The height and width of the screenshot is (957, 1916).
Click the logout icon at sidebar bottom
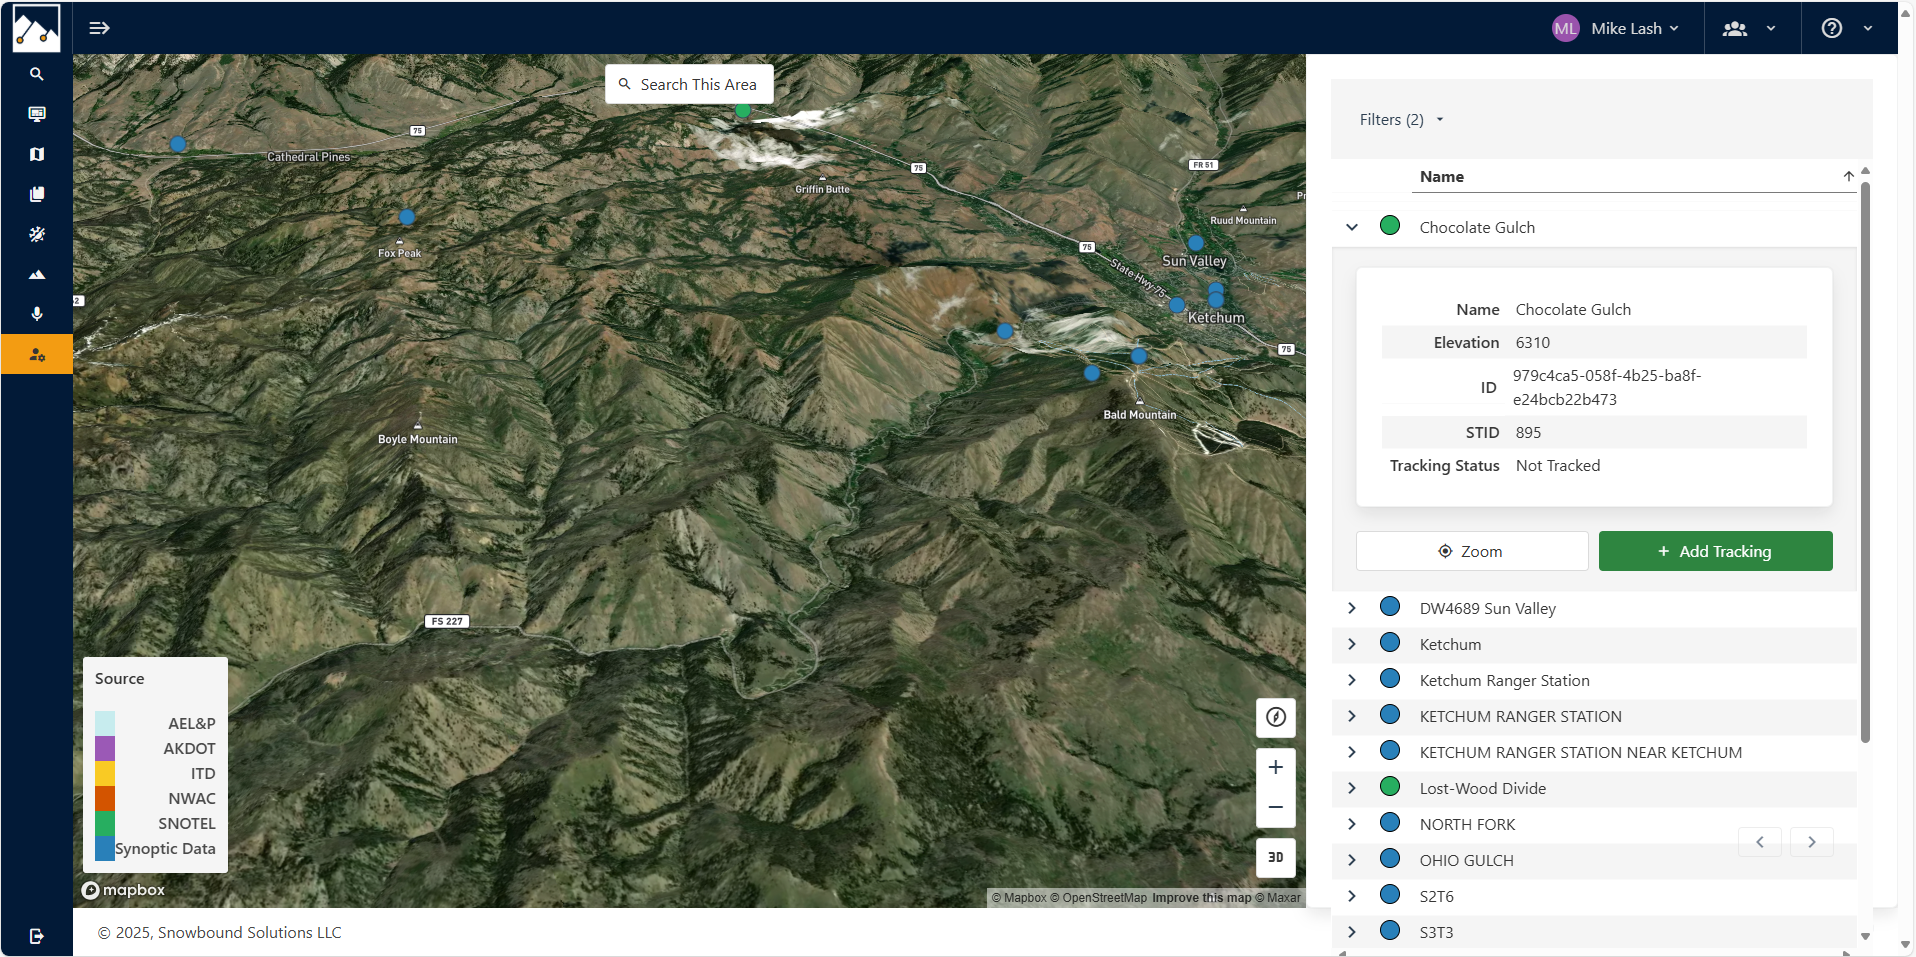point(37,936)
